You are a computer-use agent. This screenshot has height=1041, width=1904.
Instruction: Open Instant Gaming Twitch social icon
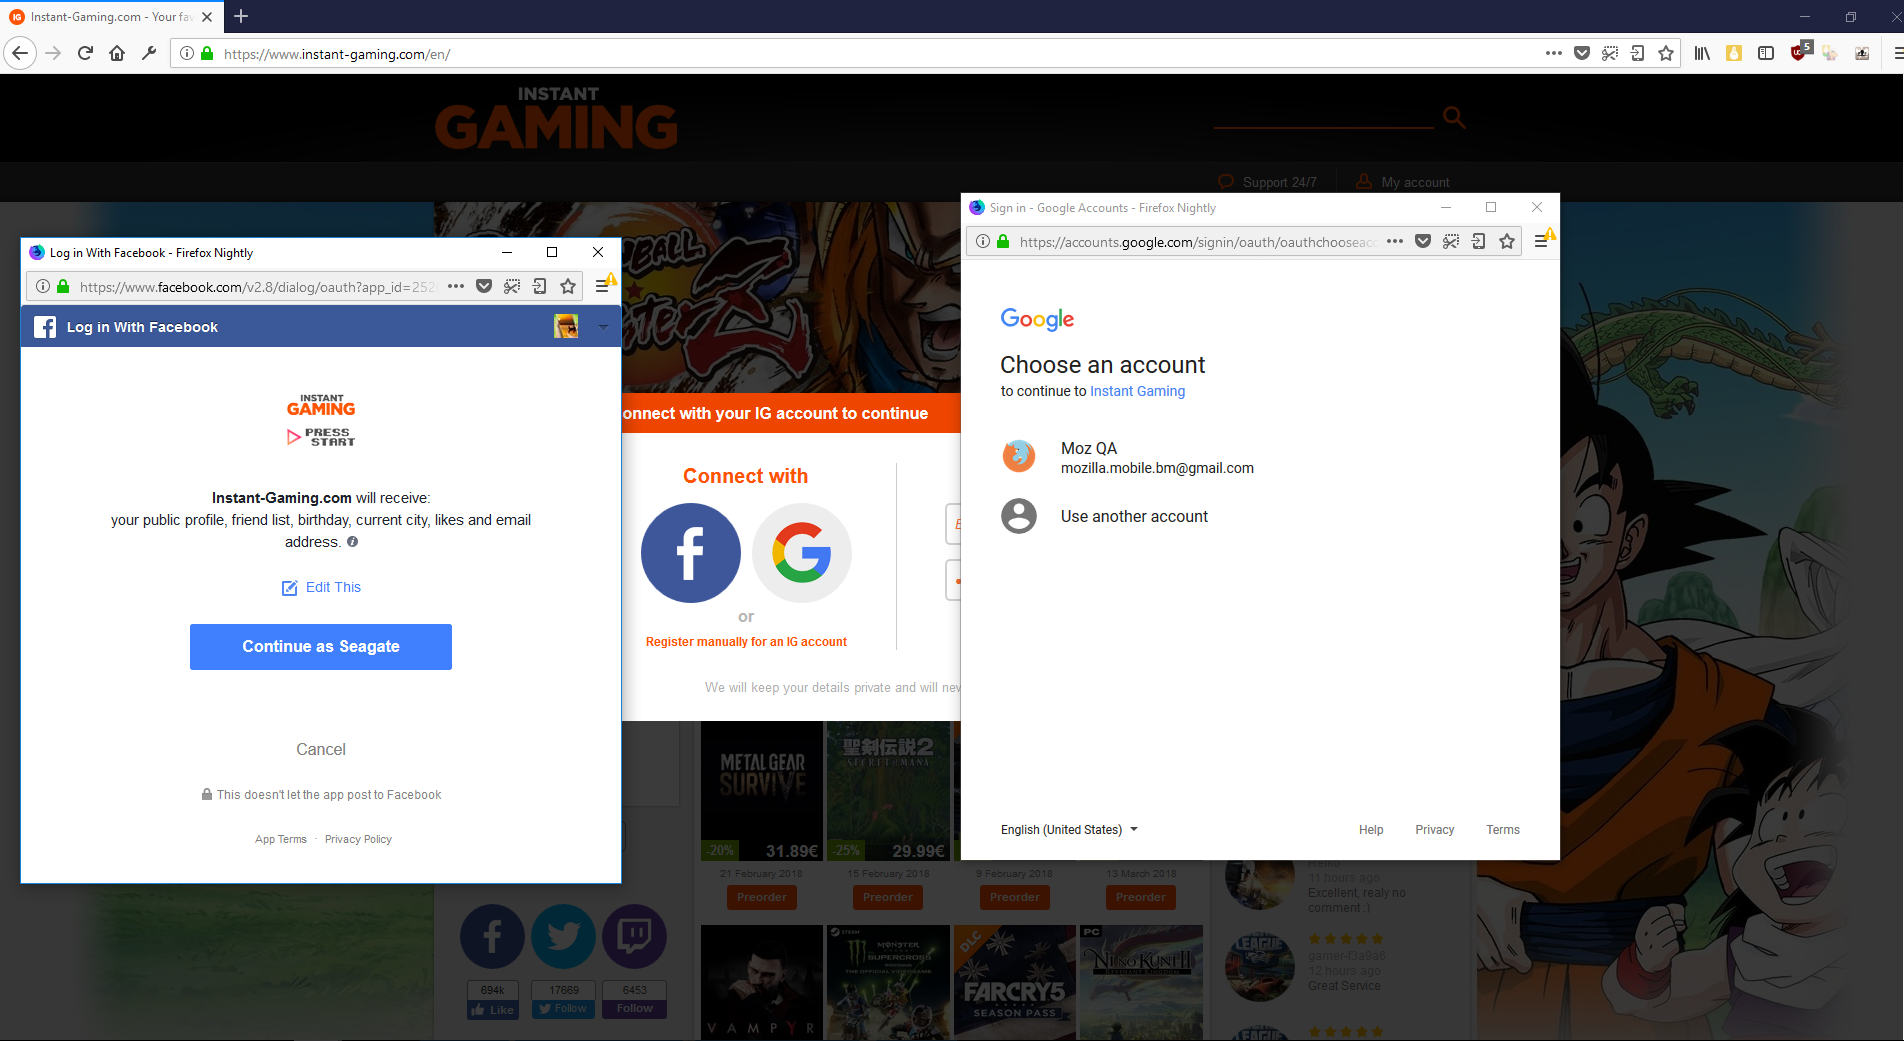(x=635, y=936)
